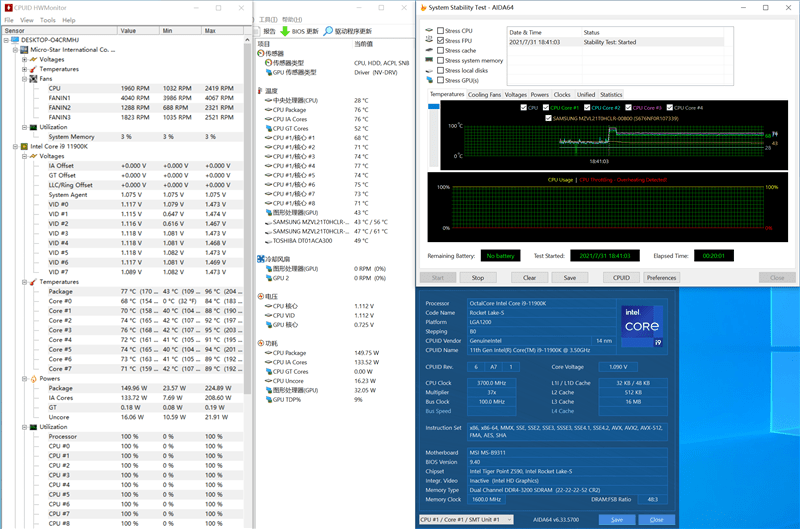The width and height of the screenshot is (800, 529).
Task: Click the 冷却风扇 fan icon
Action: click(261, 259)
